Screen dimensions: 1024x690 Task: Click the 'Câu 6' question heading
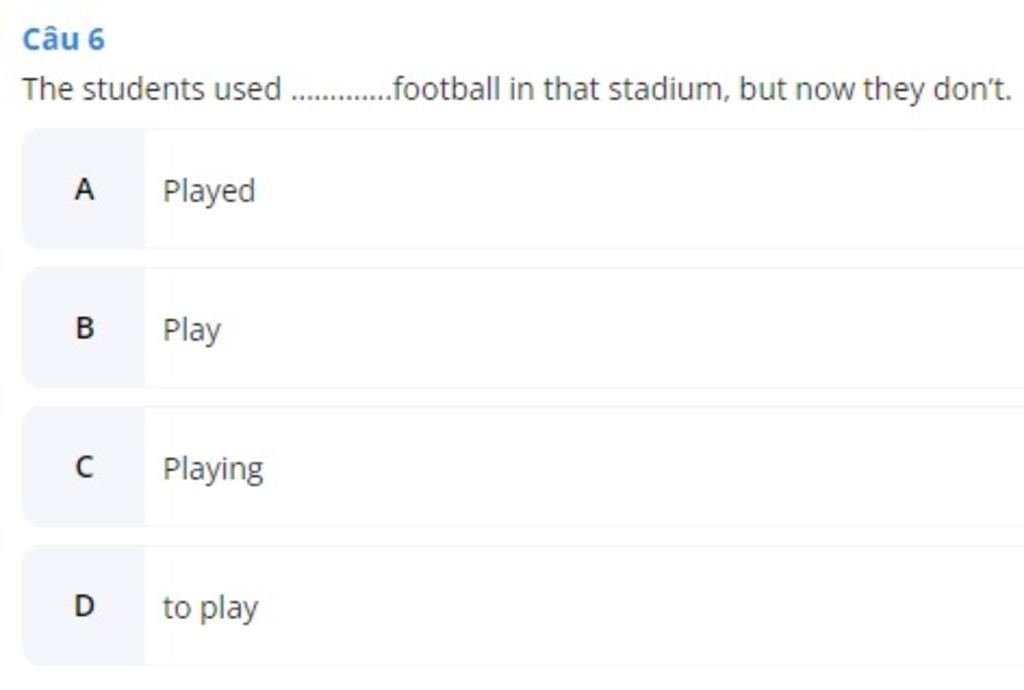coord(63,39)
